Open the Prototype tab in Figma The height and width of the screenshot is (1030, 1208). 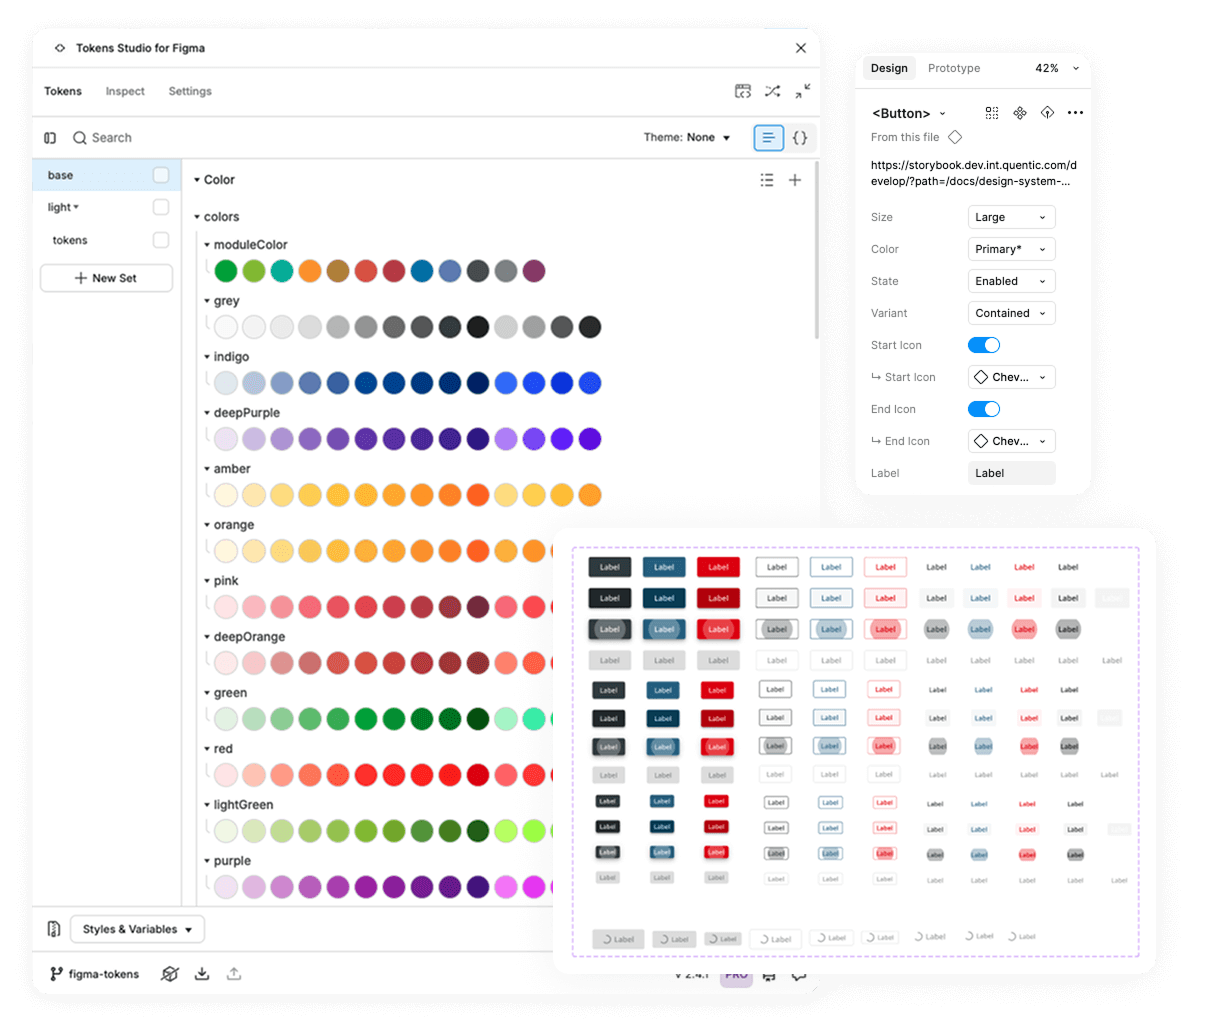(953, 68)
